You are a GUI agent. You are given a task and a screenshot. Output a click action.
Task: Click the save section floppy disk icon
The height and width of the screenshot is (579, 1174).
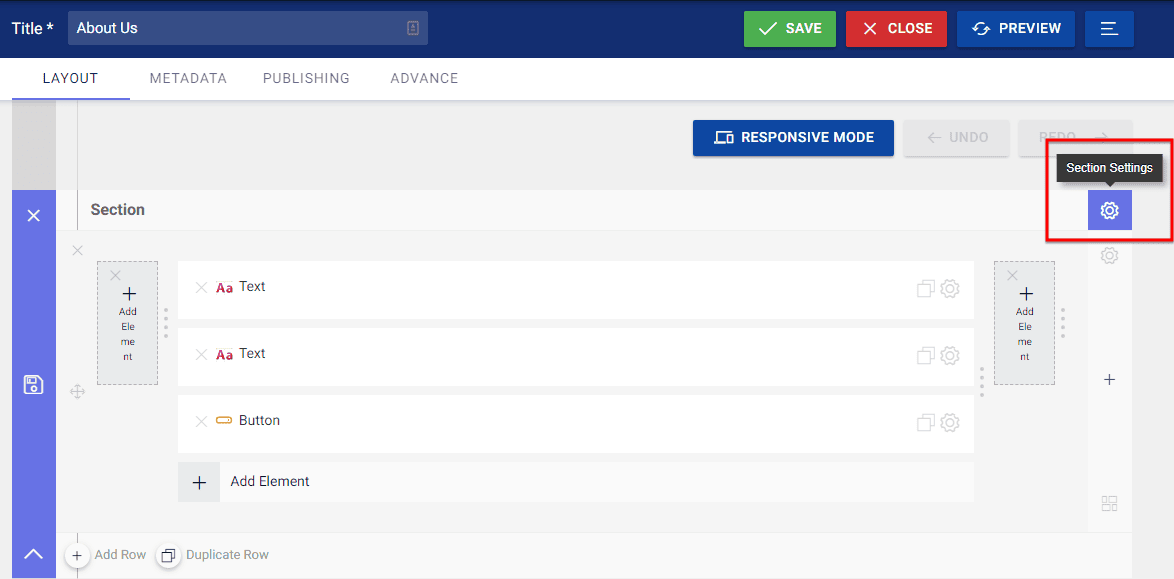tap(33, 385)
